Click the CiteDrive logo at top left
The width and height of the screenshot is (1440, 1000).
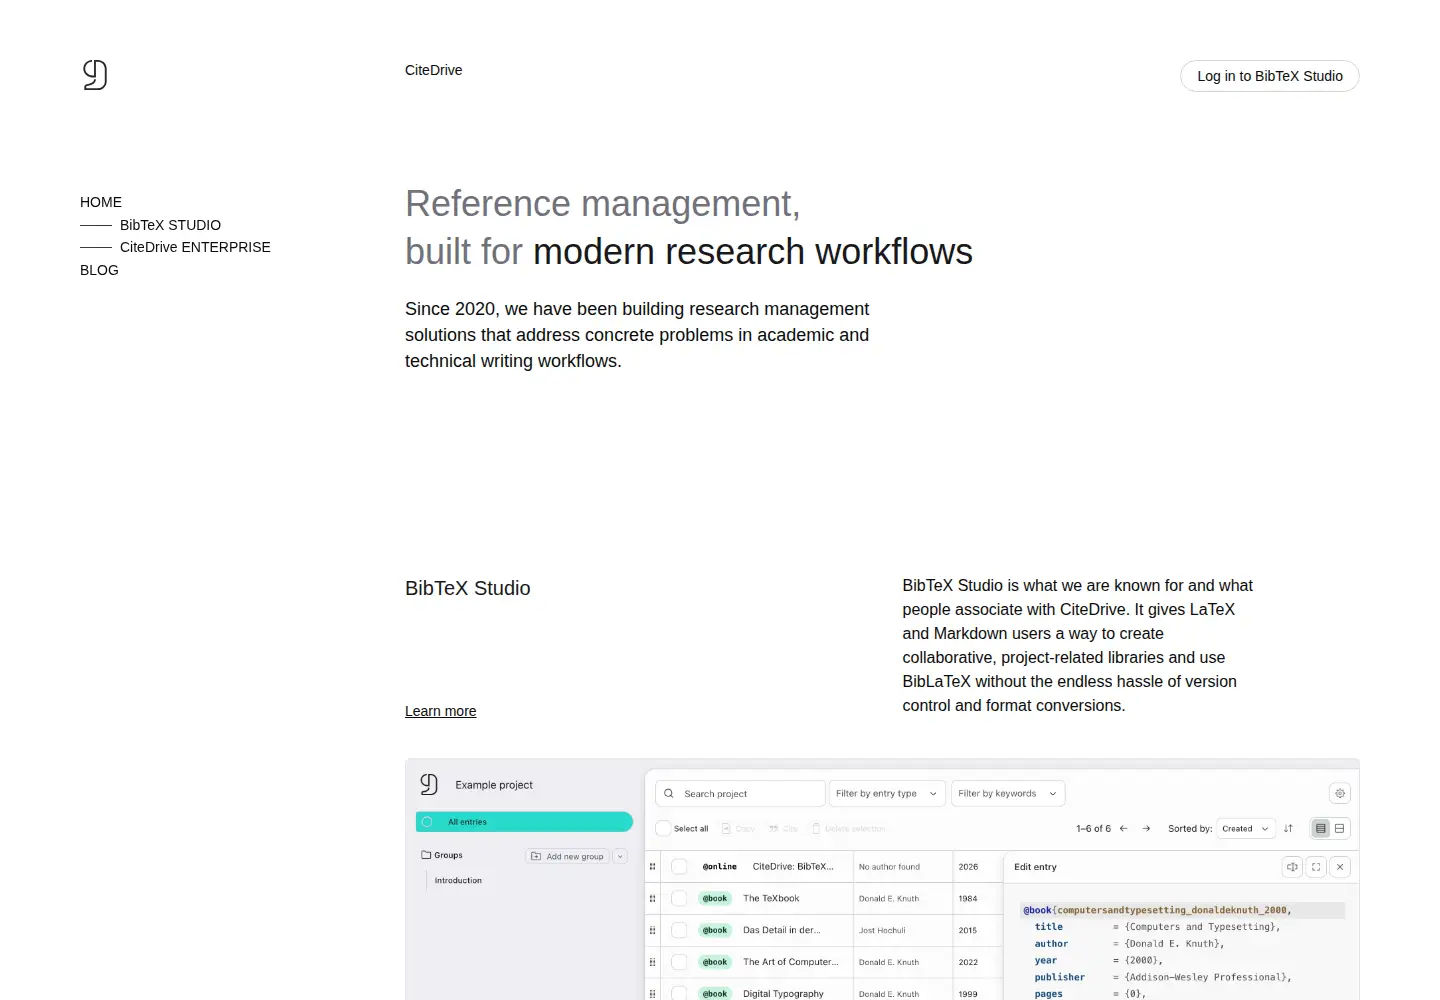tap(95, 75)
